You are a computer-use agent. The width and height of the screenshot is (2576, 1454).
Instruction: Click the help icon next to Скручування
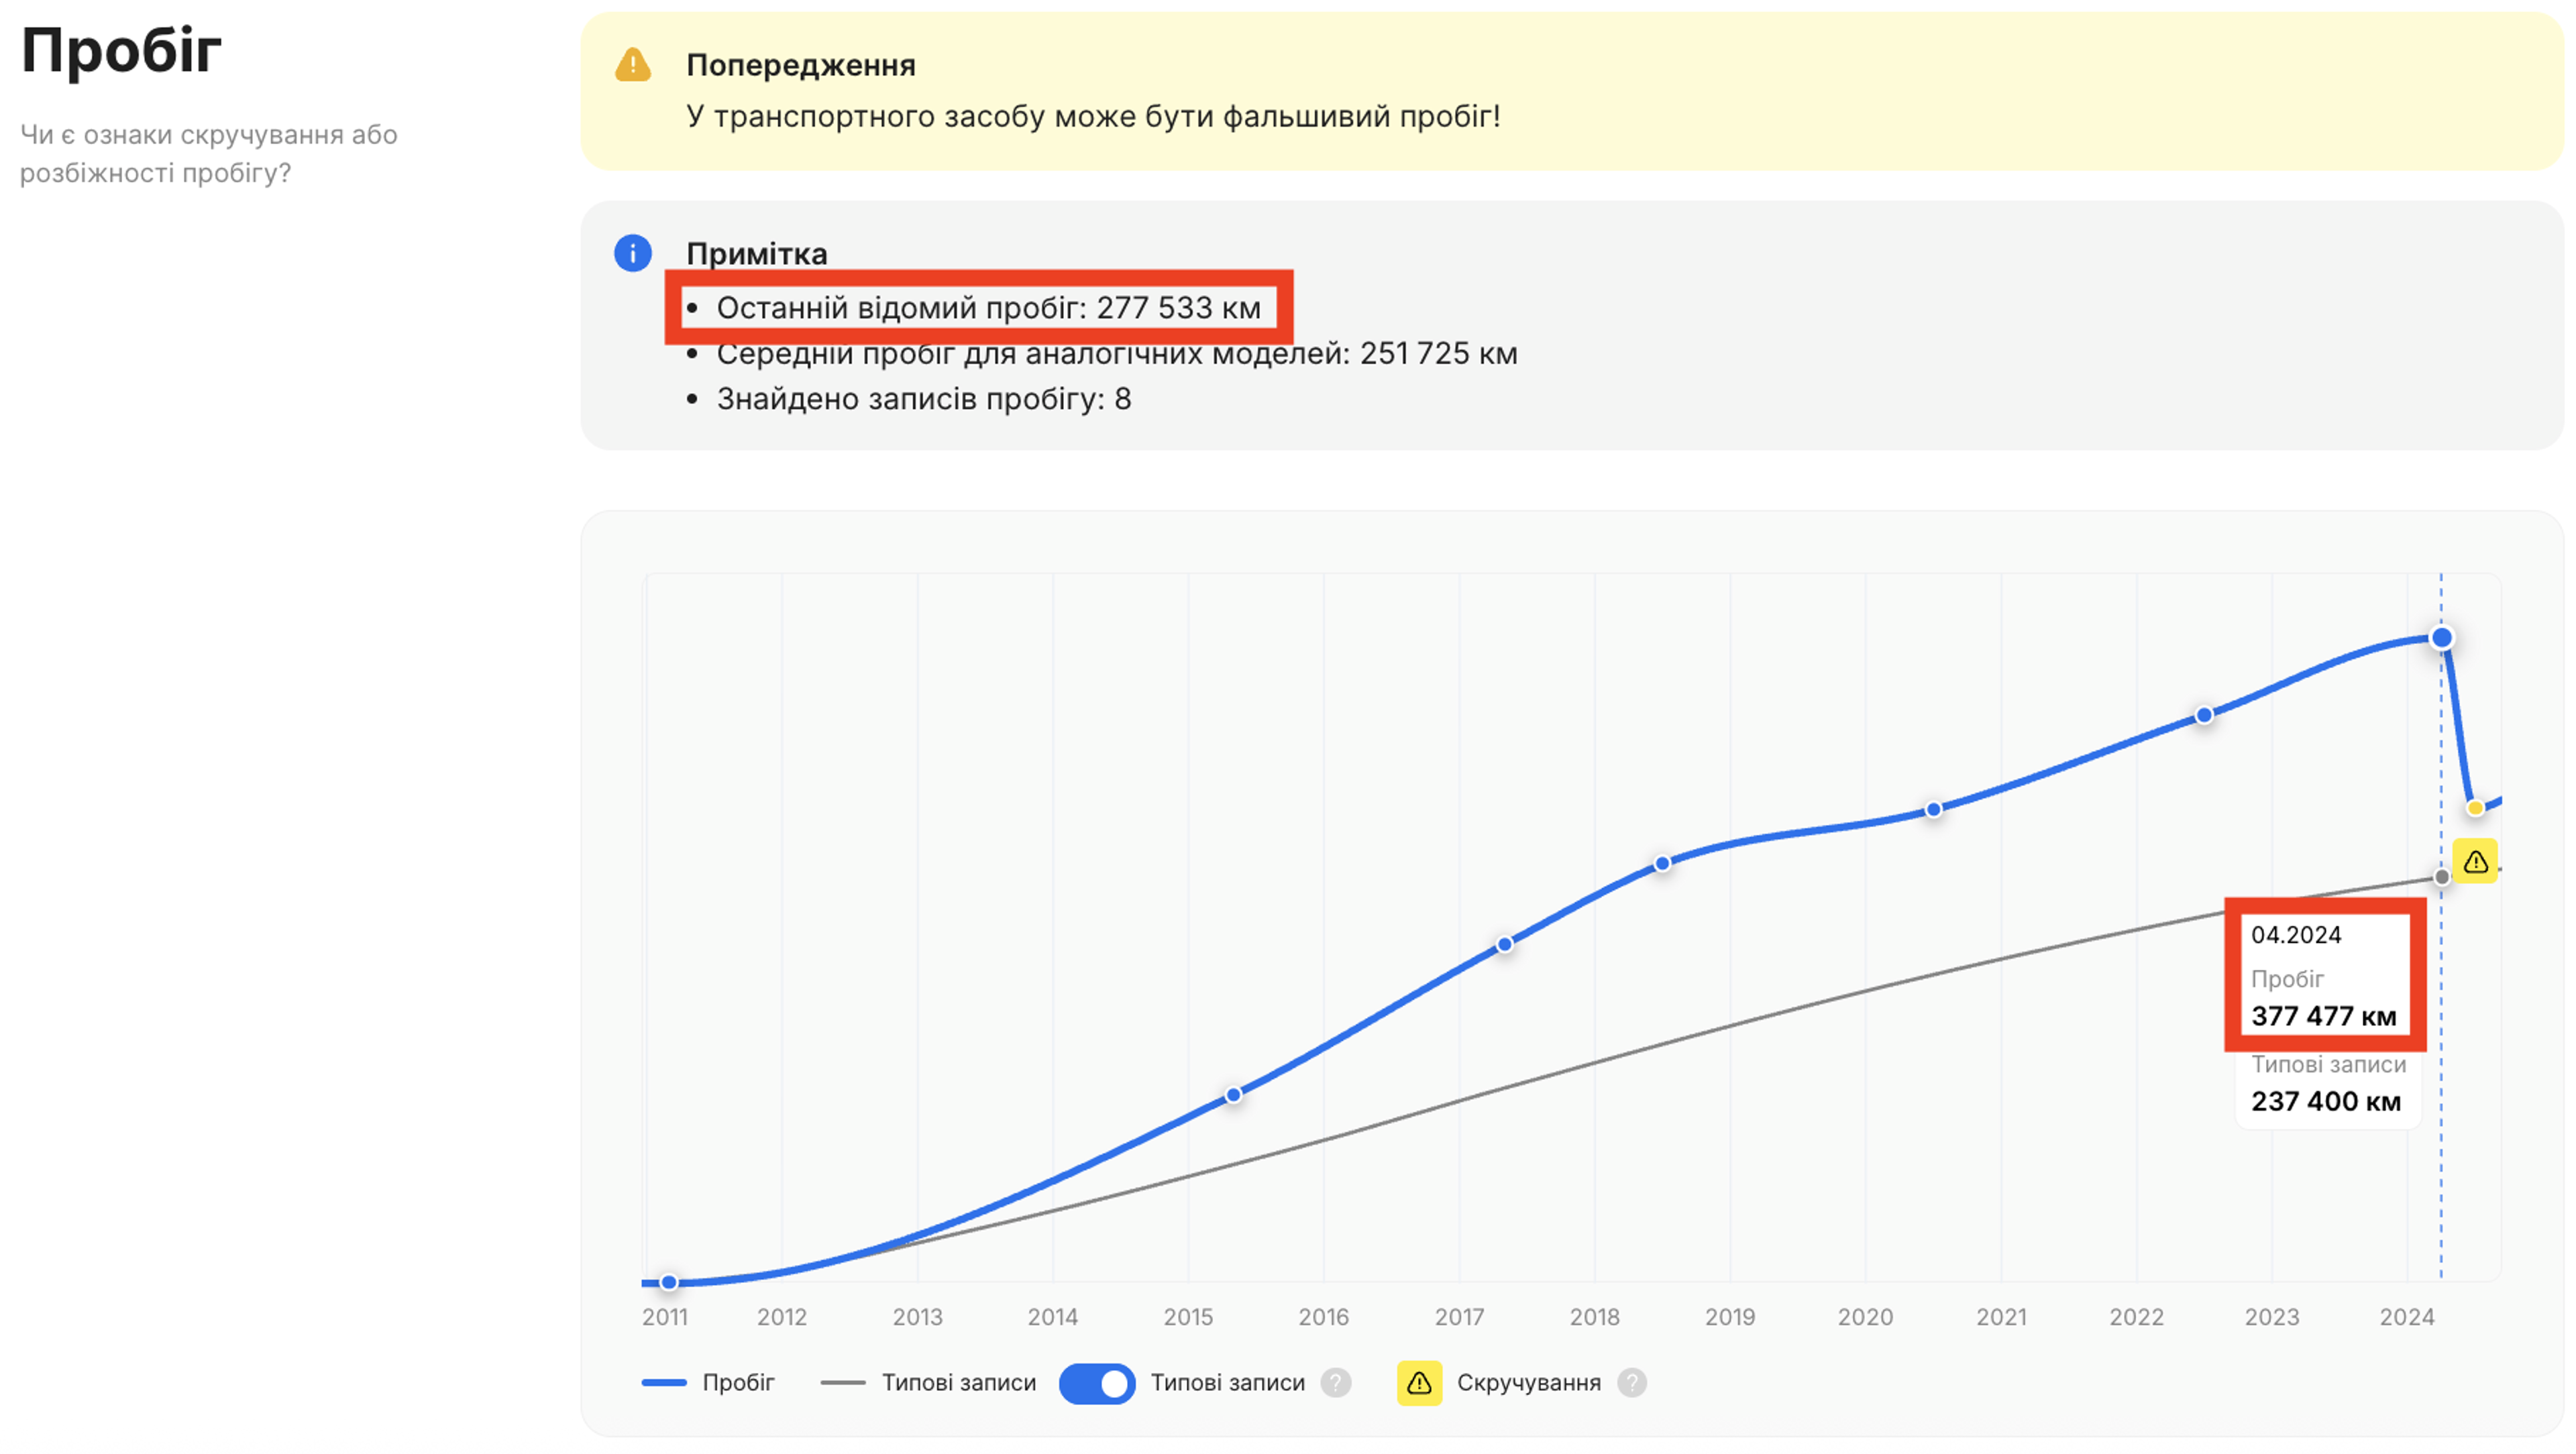click(x=1631, y=1383)
